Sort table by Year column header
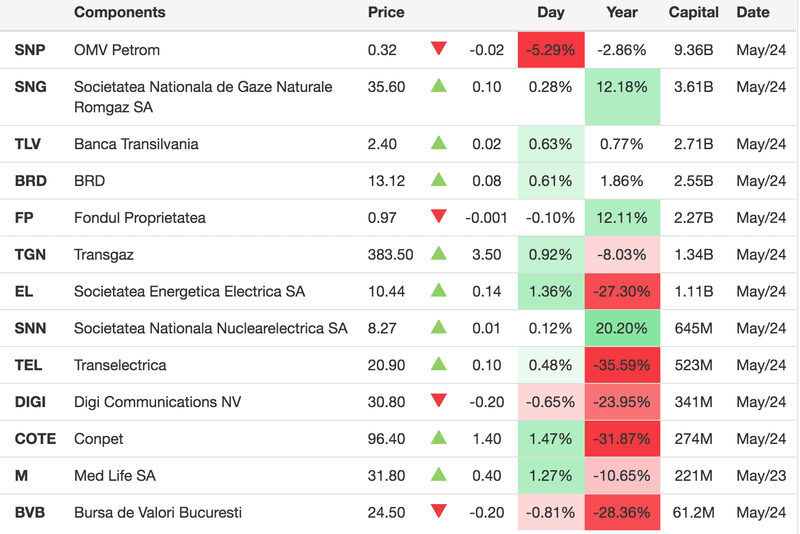The height and width of the screenshot is (534, 800). click(621, 13)
